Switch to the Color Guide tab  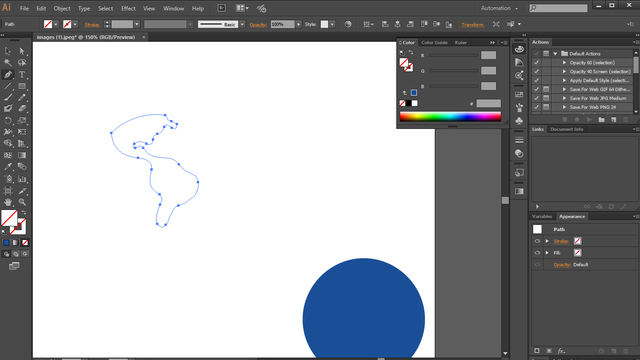pos(434,42)
